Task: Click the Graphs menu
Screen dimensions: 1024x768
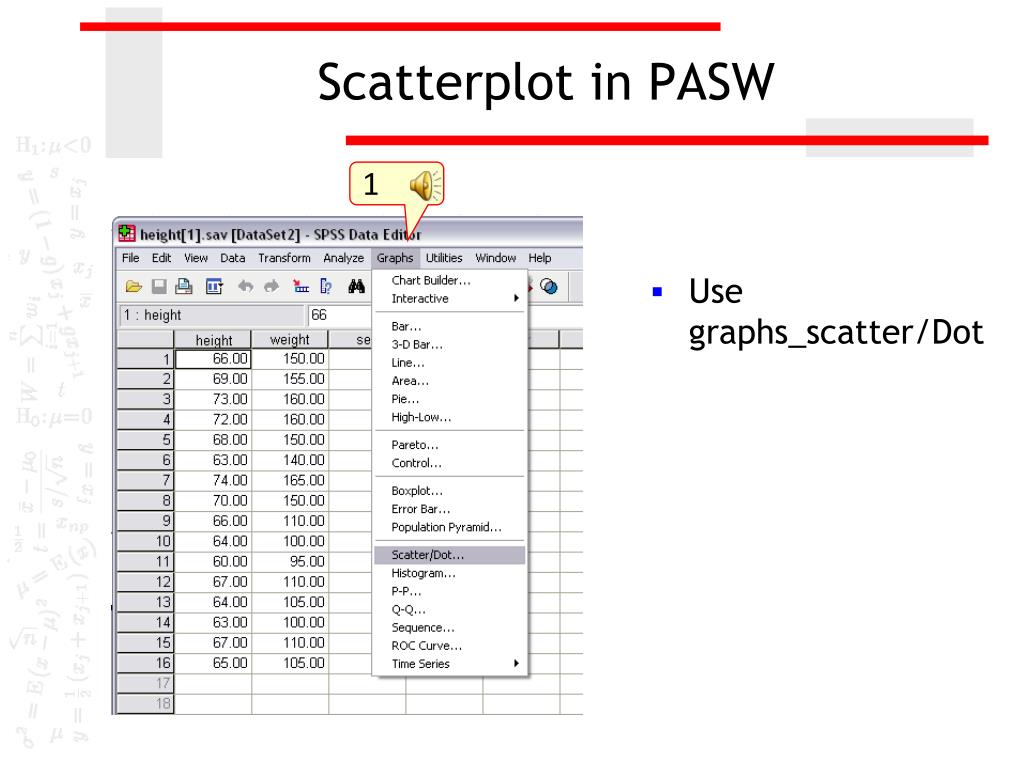Action: (395, 258)
